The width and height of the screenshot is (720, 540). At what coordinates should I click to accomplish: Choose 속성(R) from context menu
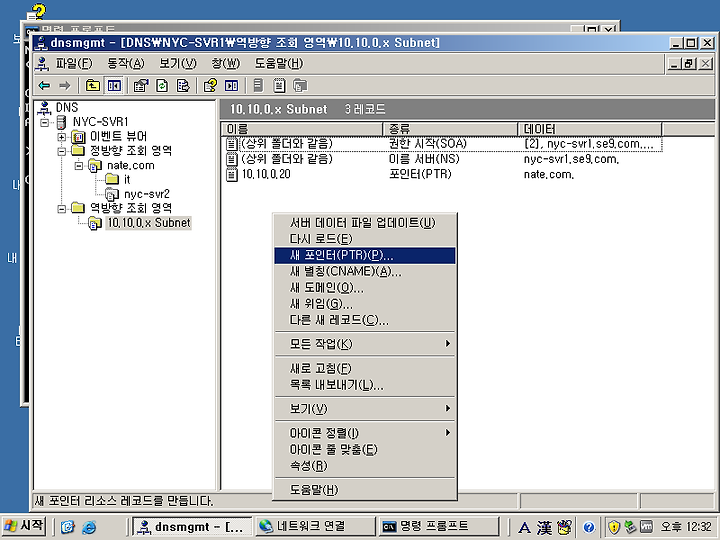[365, 466]
